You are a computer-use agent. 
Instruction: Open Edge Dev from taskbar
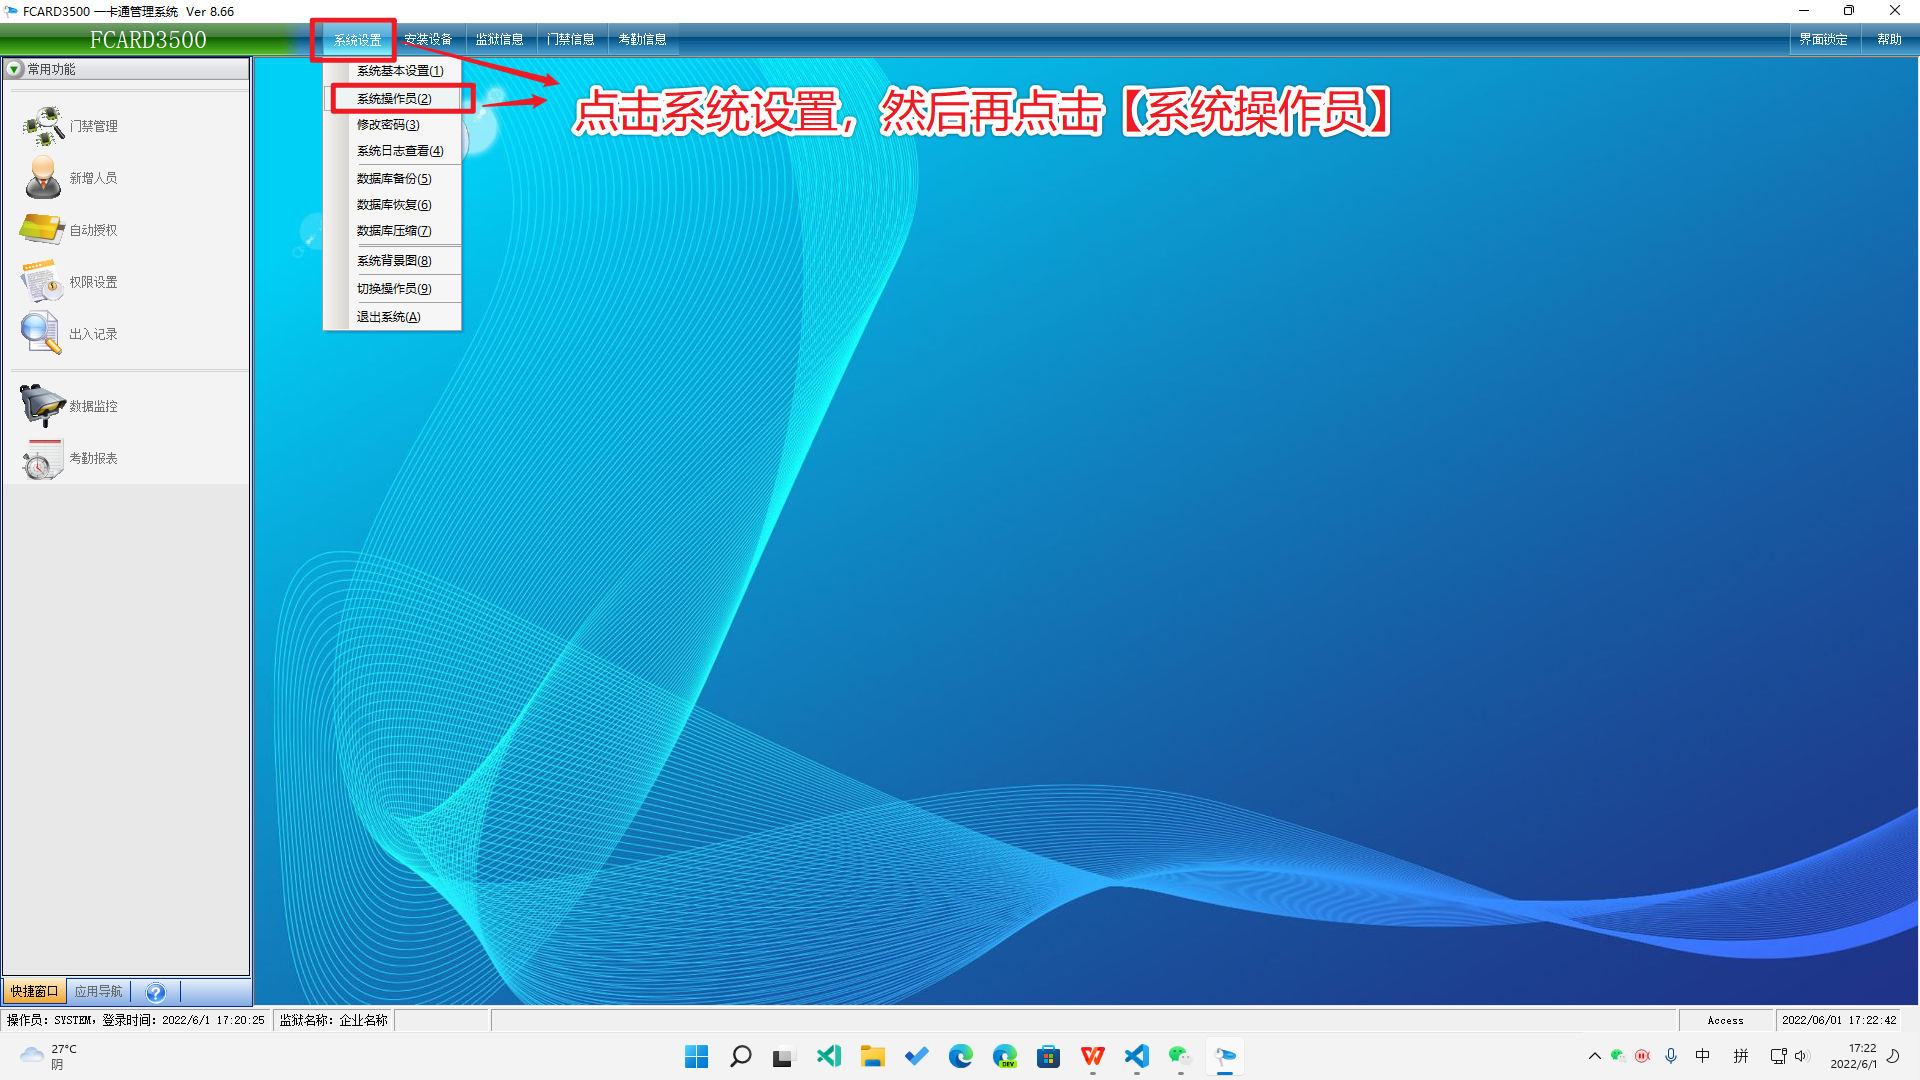coord(1005,1056)
